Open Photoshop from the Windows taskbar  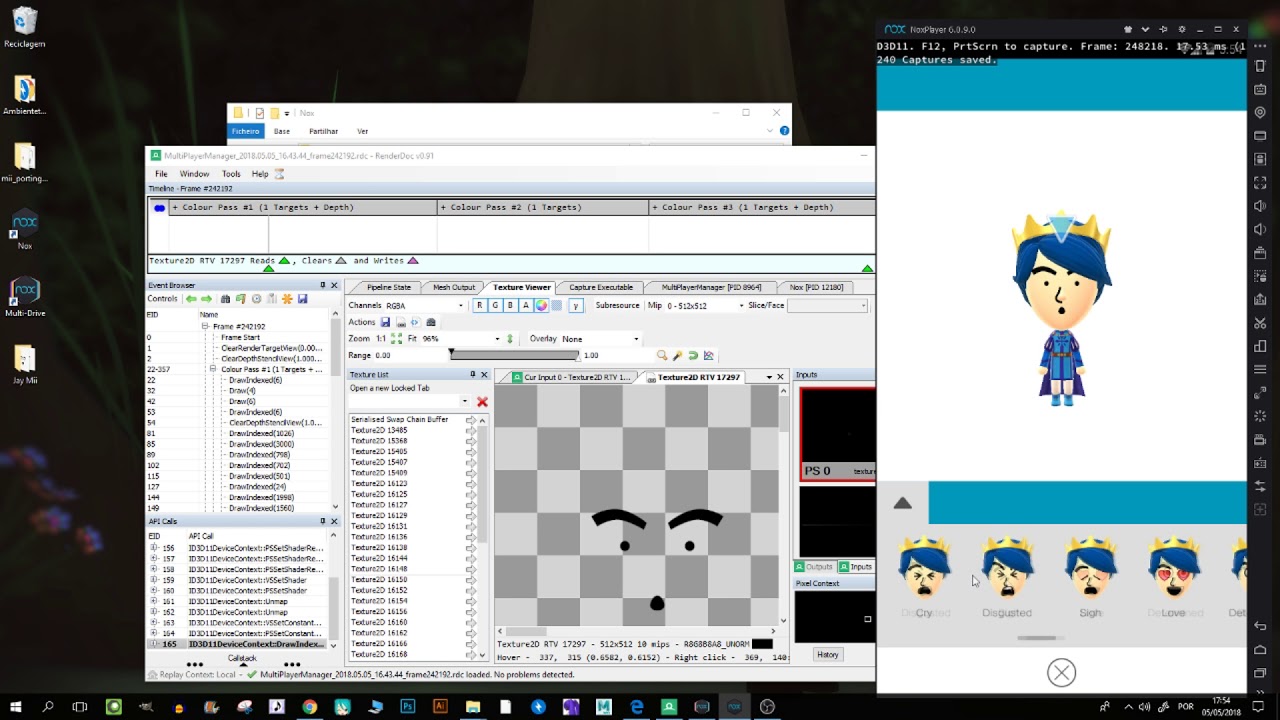[x=407, y=706]
